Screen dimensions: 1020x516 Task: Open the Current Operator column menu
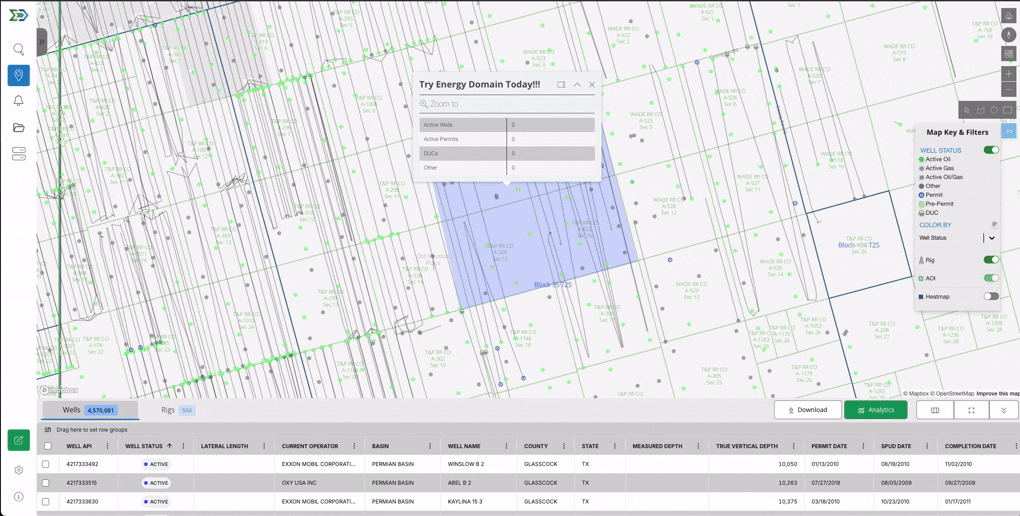coord(354,446)
